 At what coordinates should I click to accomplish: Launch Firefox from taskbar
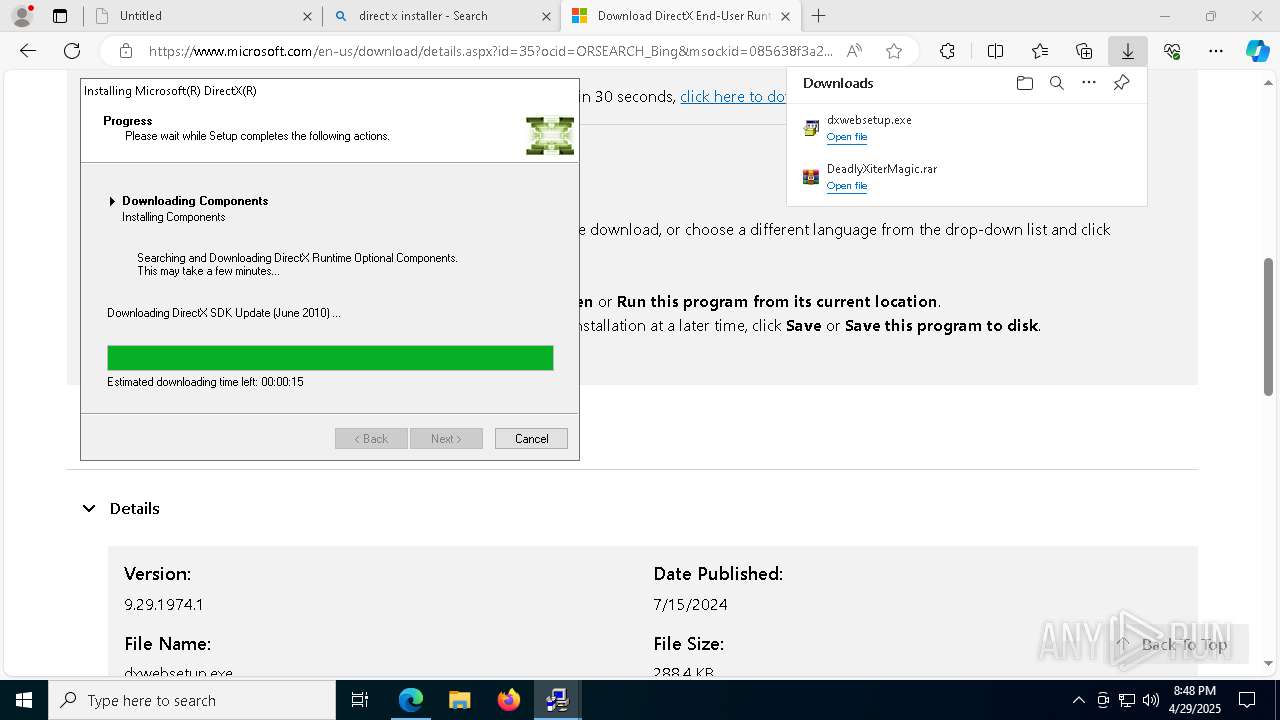click(x=508, y=700)
